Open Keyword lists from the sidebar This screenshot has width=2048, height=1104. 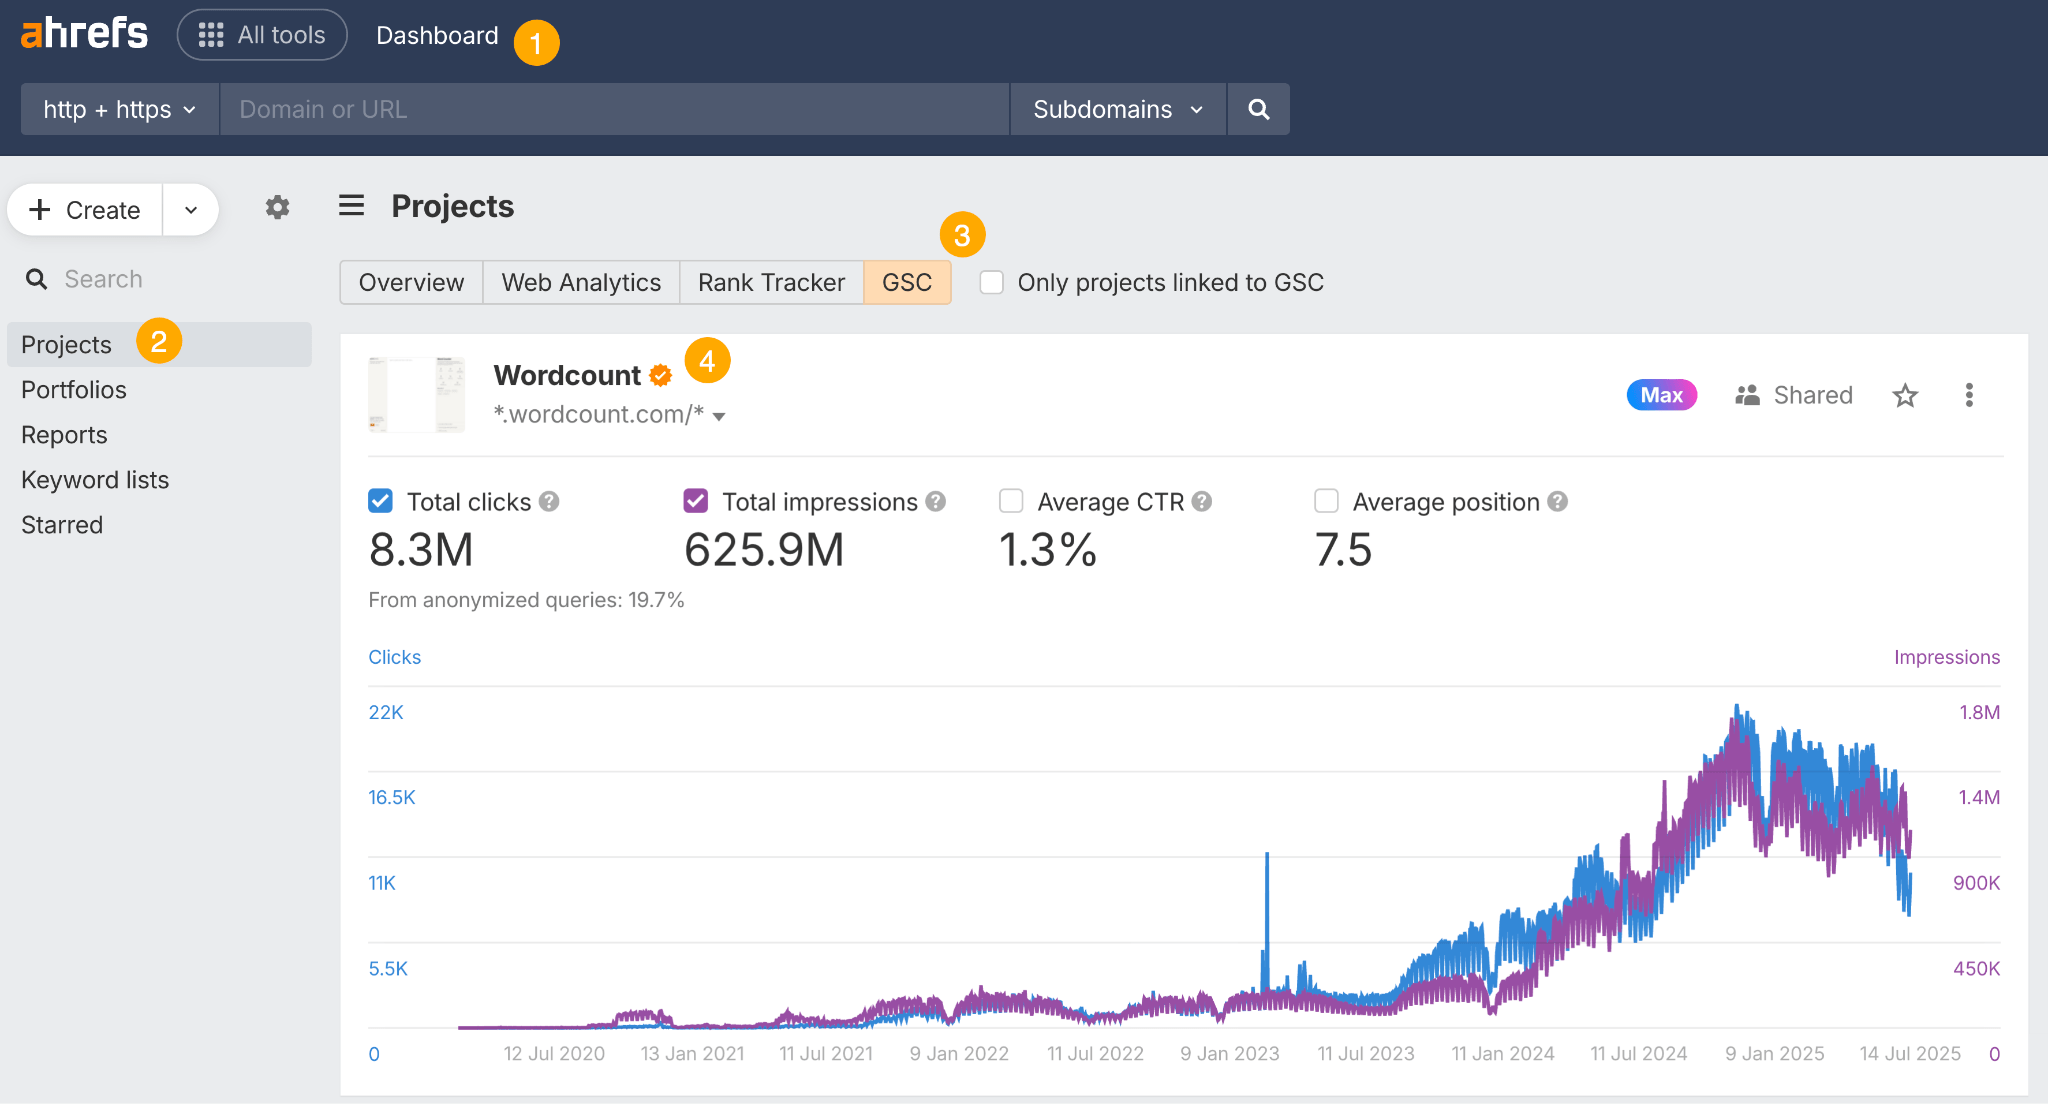tap(95, 479)
